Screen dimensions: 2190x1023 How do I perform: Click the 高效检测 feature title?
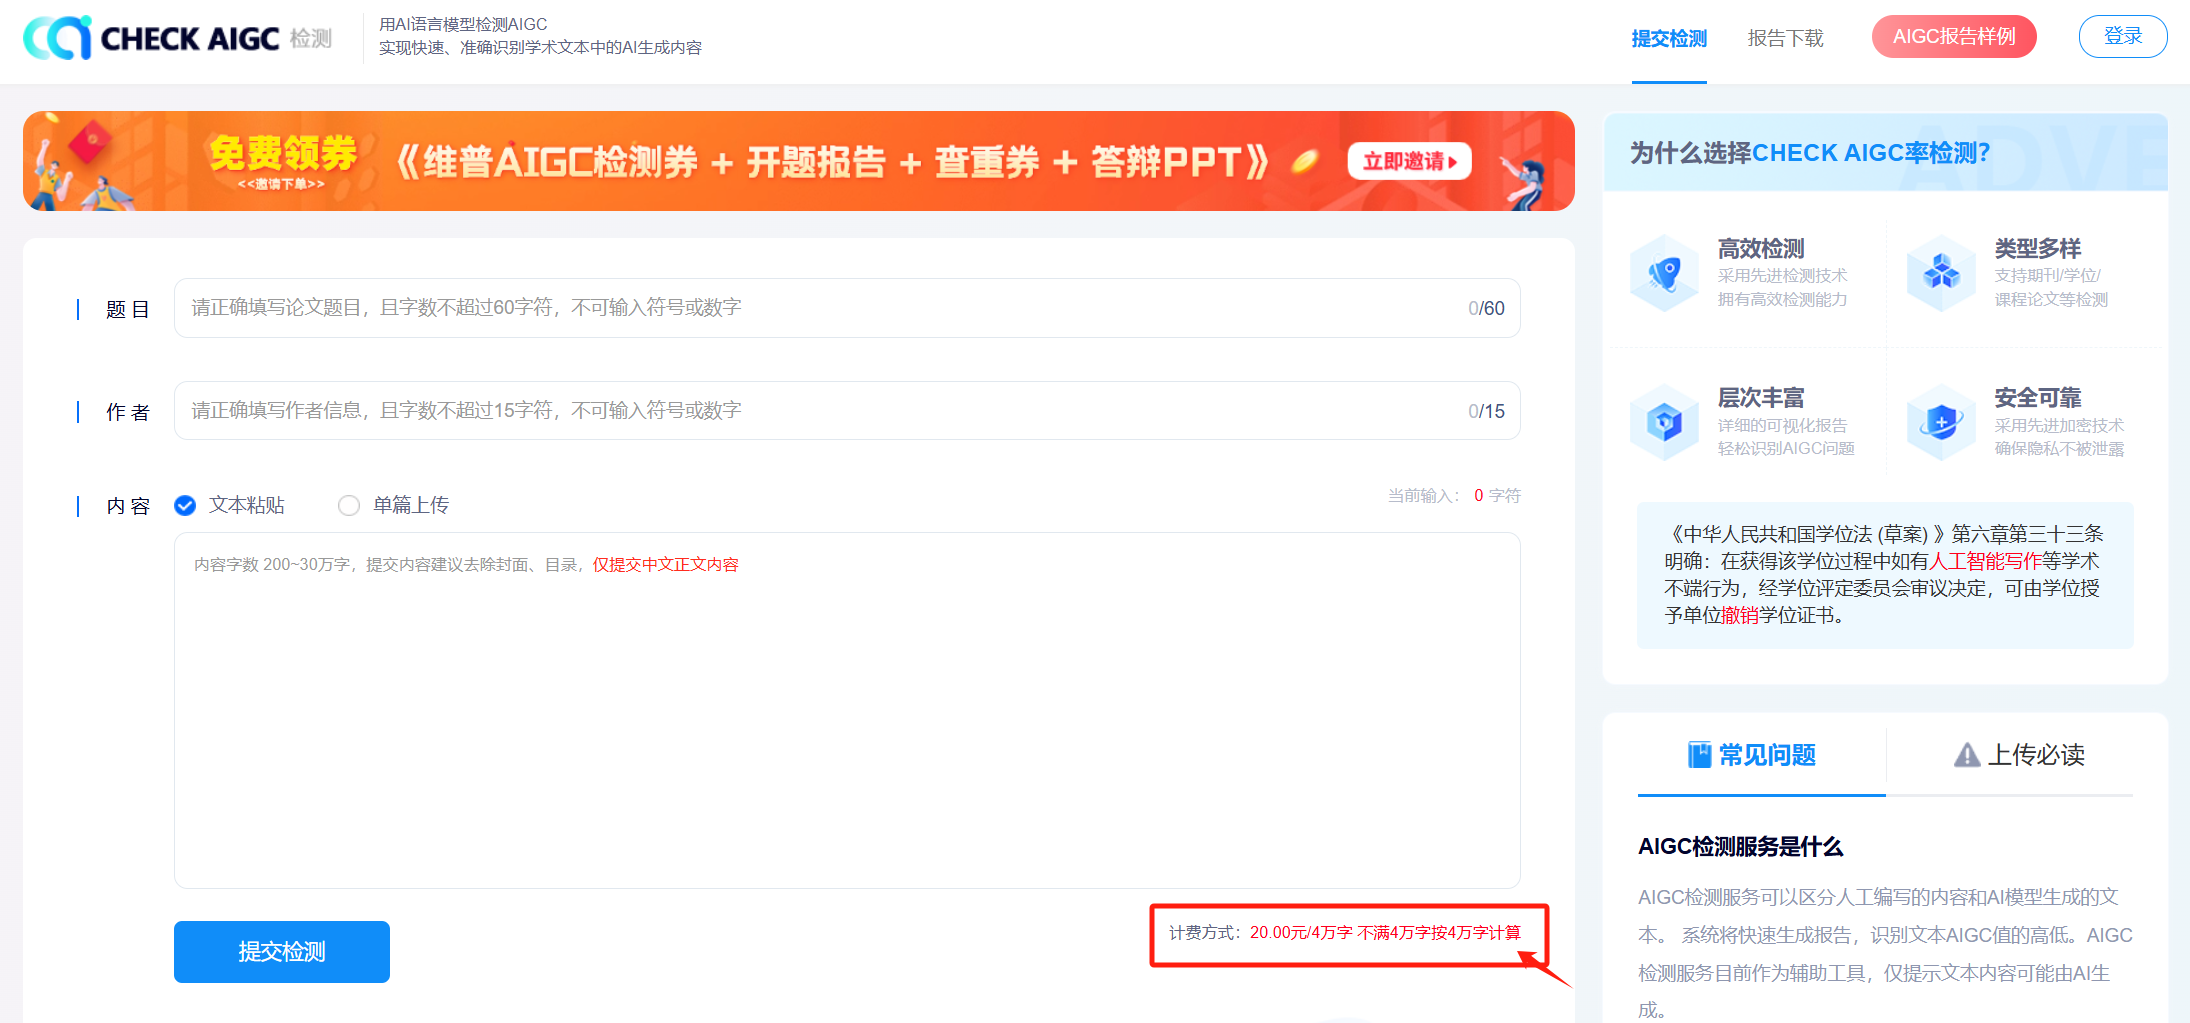[x=1761, y=249]
